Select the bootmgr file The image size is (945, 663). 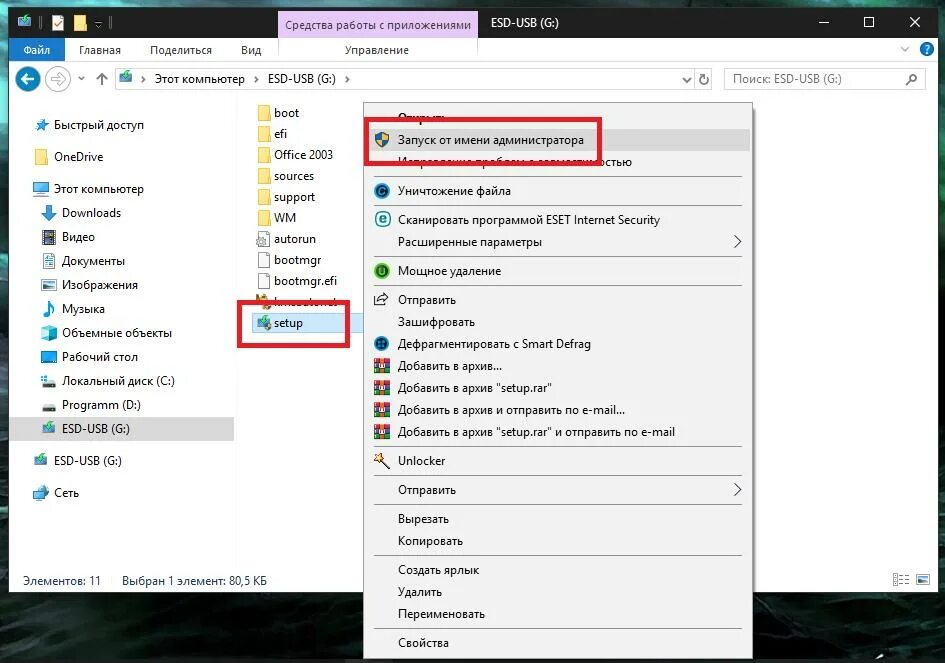tap(297, 260)
